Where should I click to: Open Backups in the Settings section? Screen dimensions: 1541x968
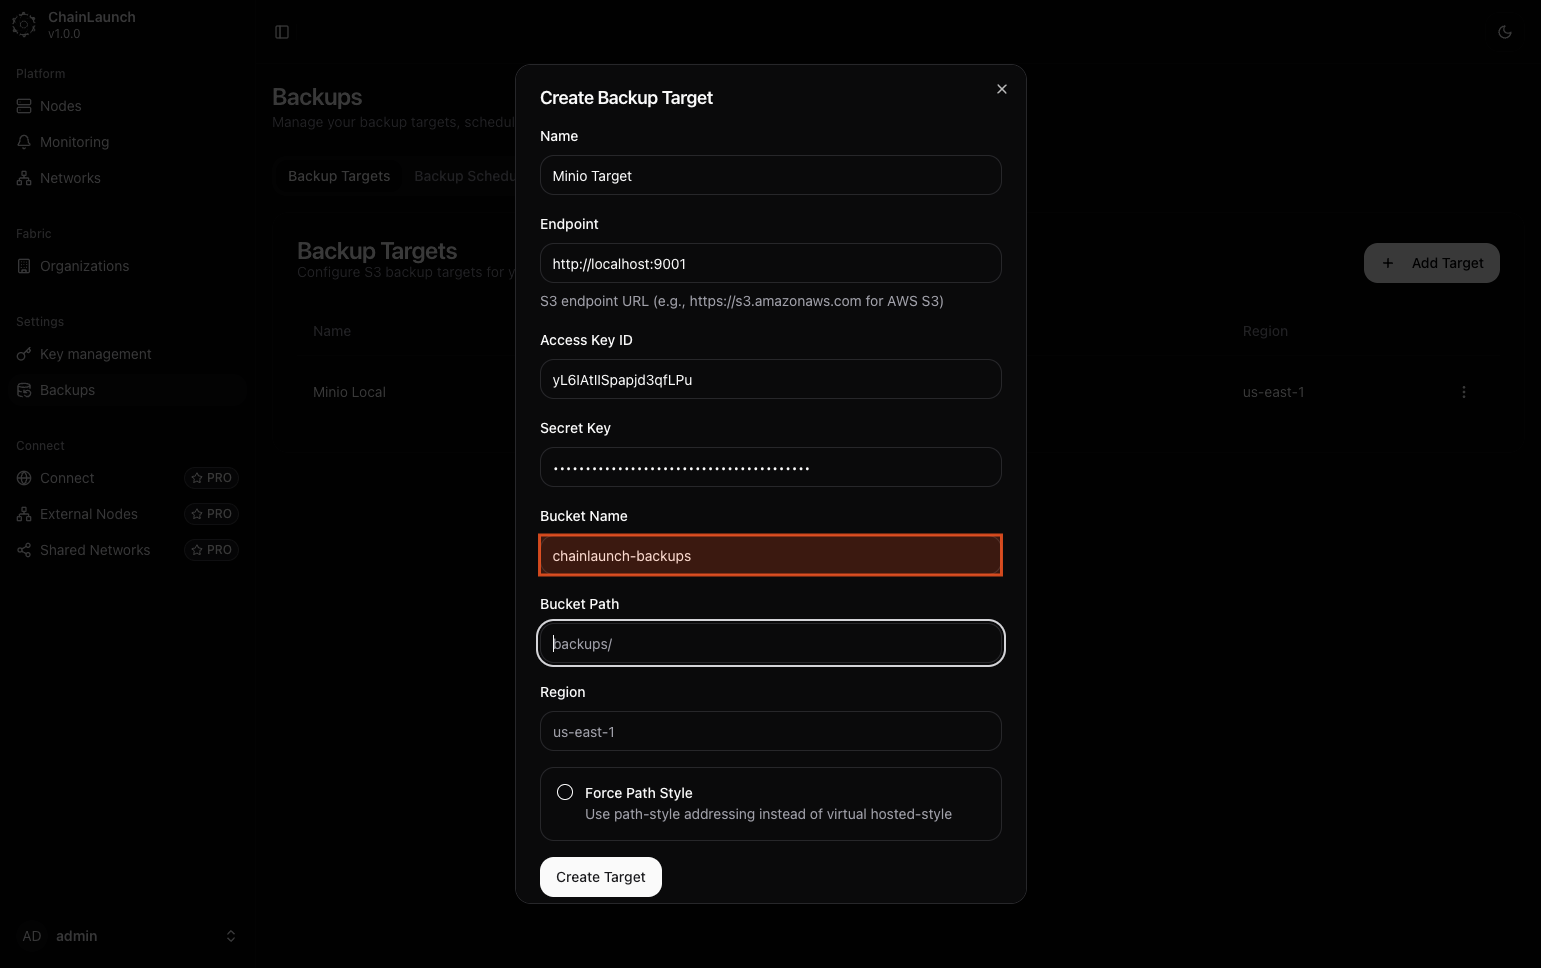click(x=67, y=390)
